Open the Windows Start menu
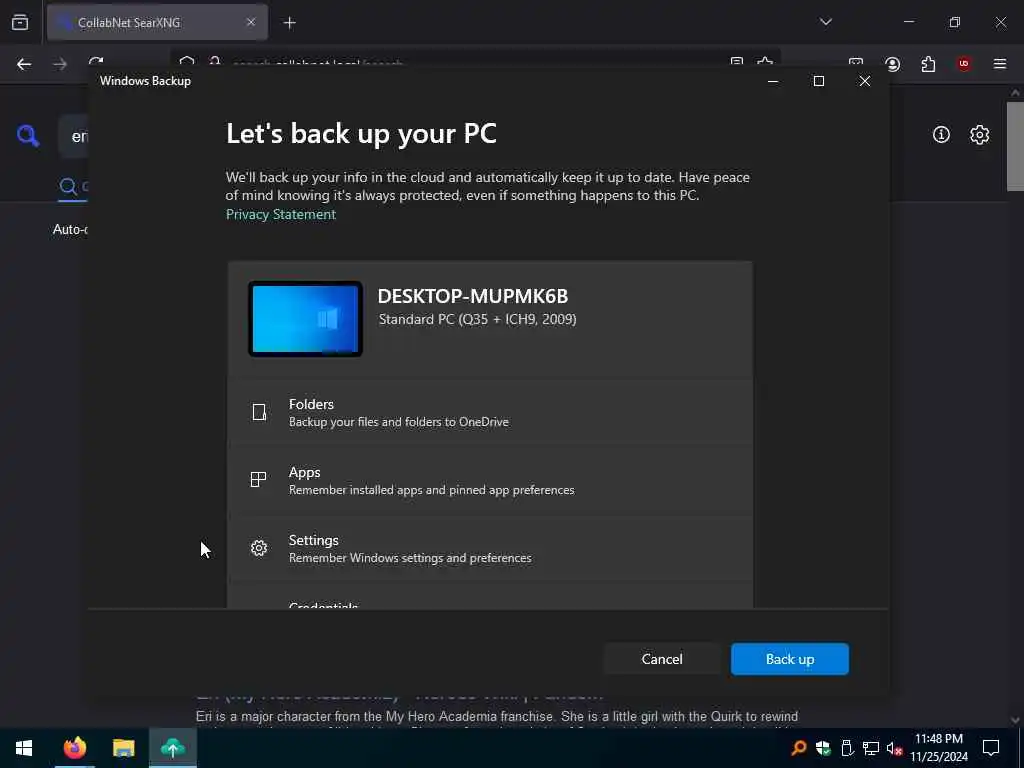Image resolution: width=1024 pixels, height=768 pixels. pyautogui.click(x=24, y=748)
